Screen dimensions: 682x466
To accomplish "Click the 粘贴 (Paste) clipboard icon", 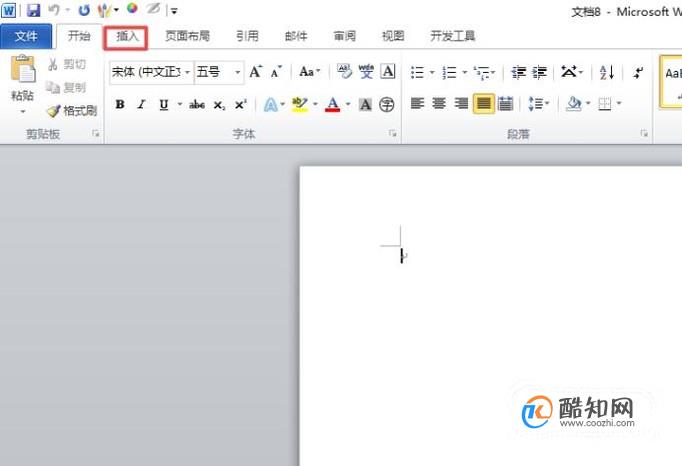I will point(23,70).
